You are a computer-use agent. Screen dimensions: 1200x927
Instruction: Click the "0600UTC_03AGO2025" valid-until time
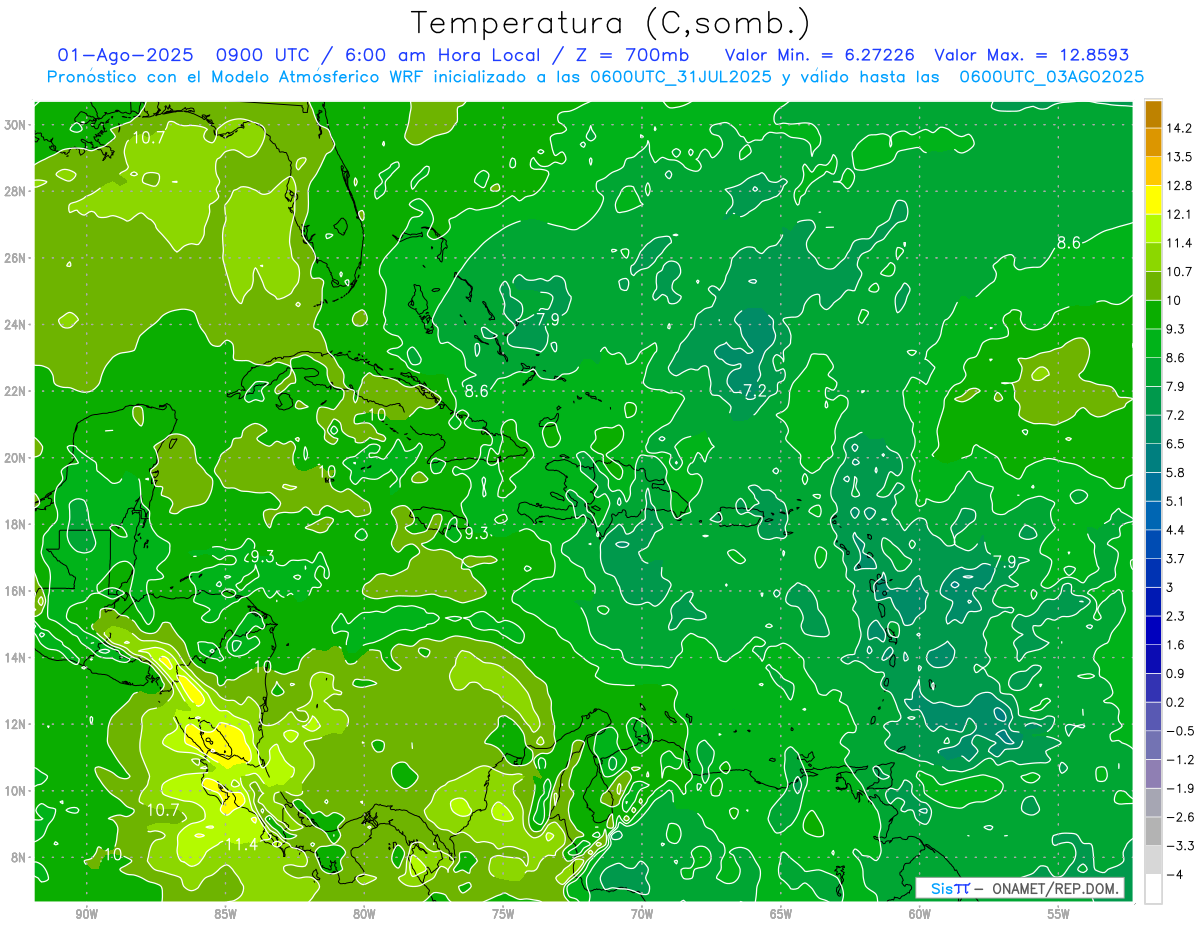(1051, 77)
